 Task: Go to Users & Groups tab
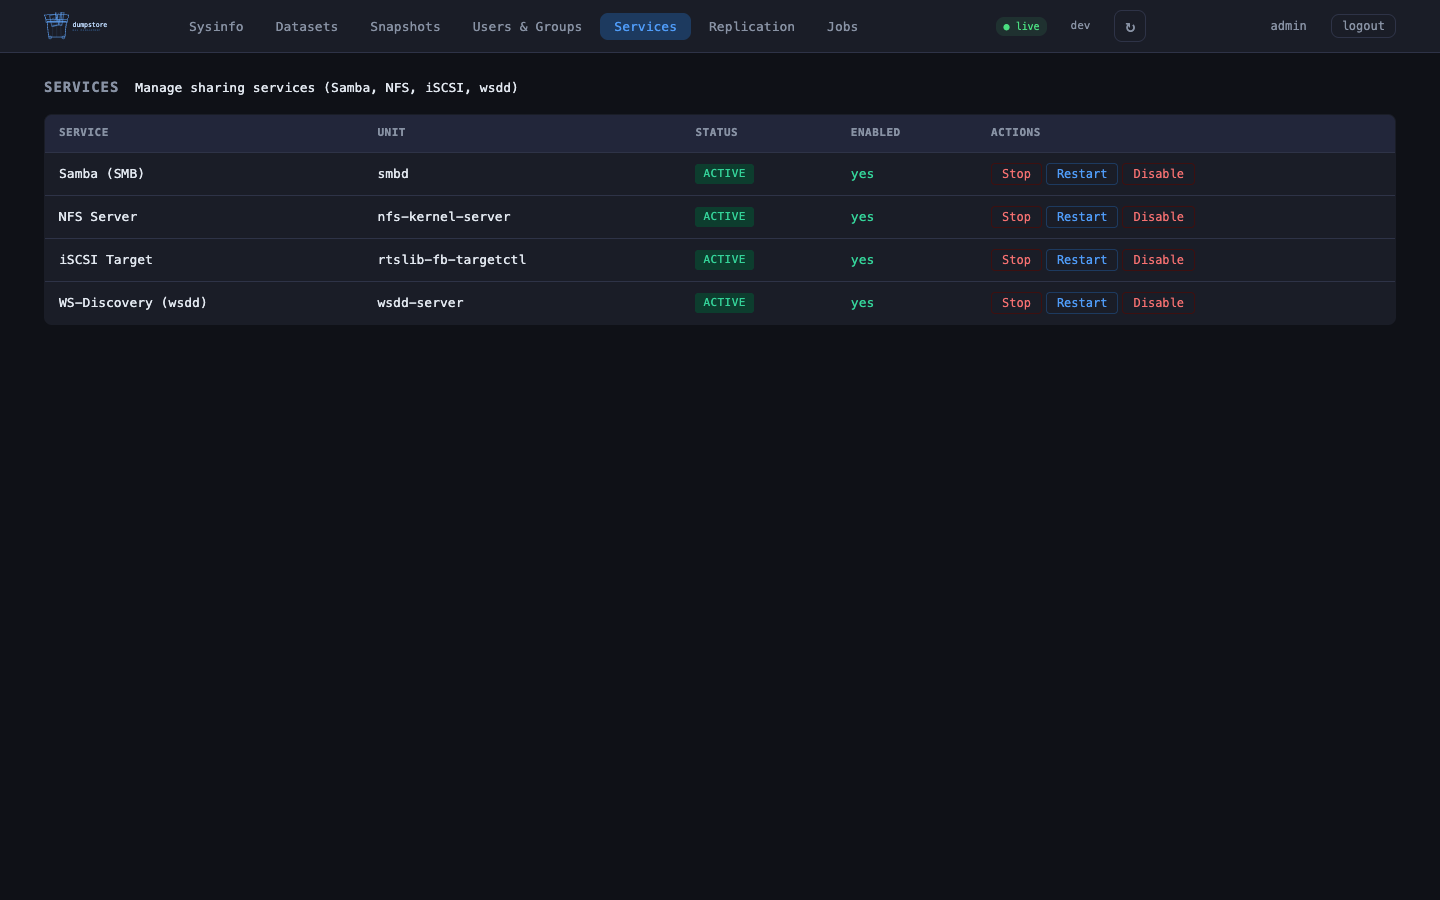(527, 26)
